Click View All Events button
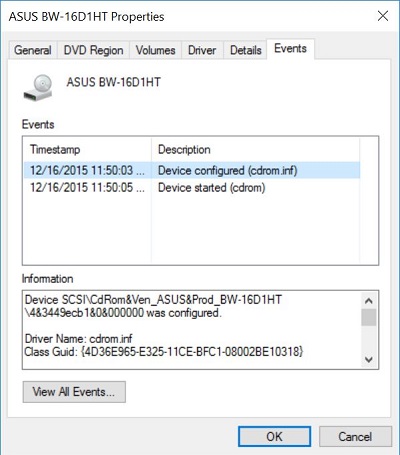The image size is (400, 455). pos(74,392)
